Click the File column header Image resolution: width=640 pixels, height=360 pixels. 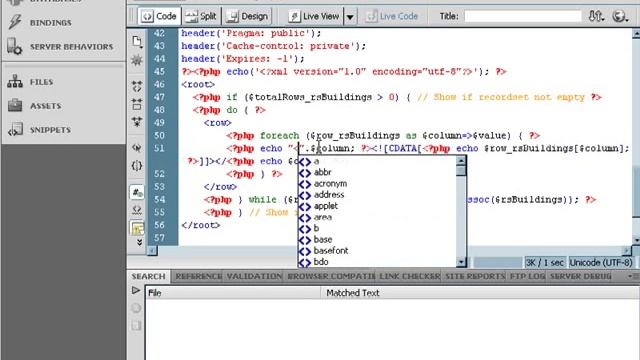coord(233,293)
